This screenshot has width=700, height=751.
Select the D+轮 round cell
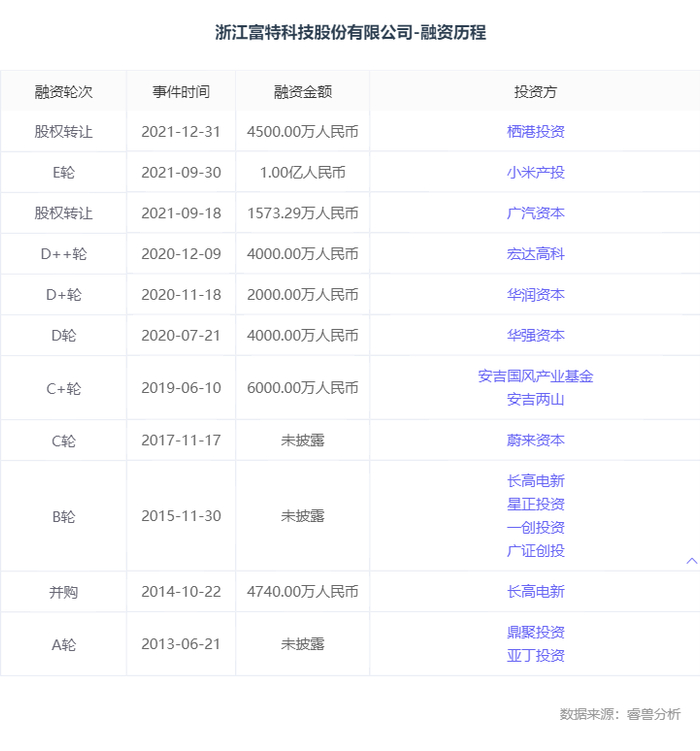click(63, 295)
